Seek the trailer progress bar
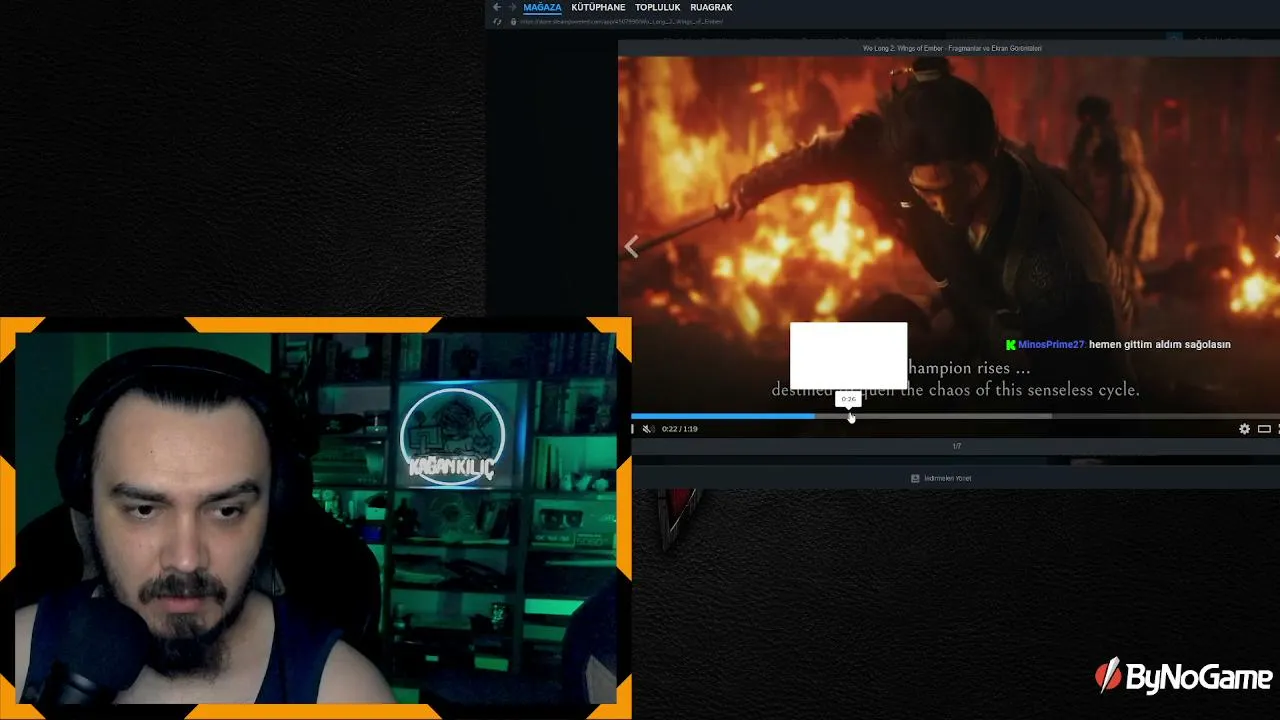This screenshot has height=720, width=1280. click(955, 416)
